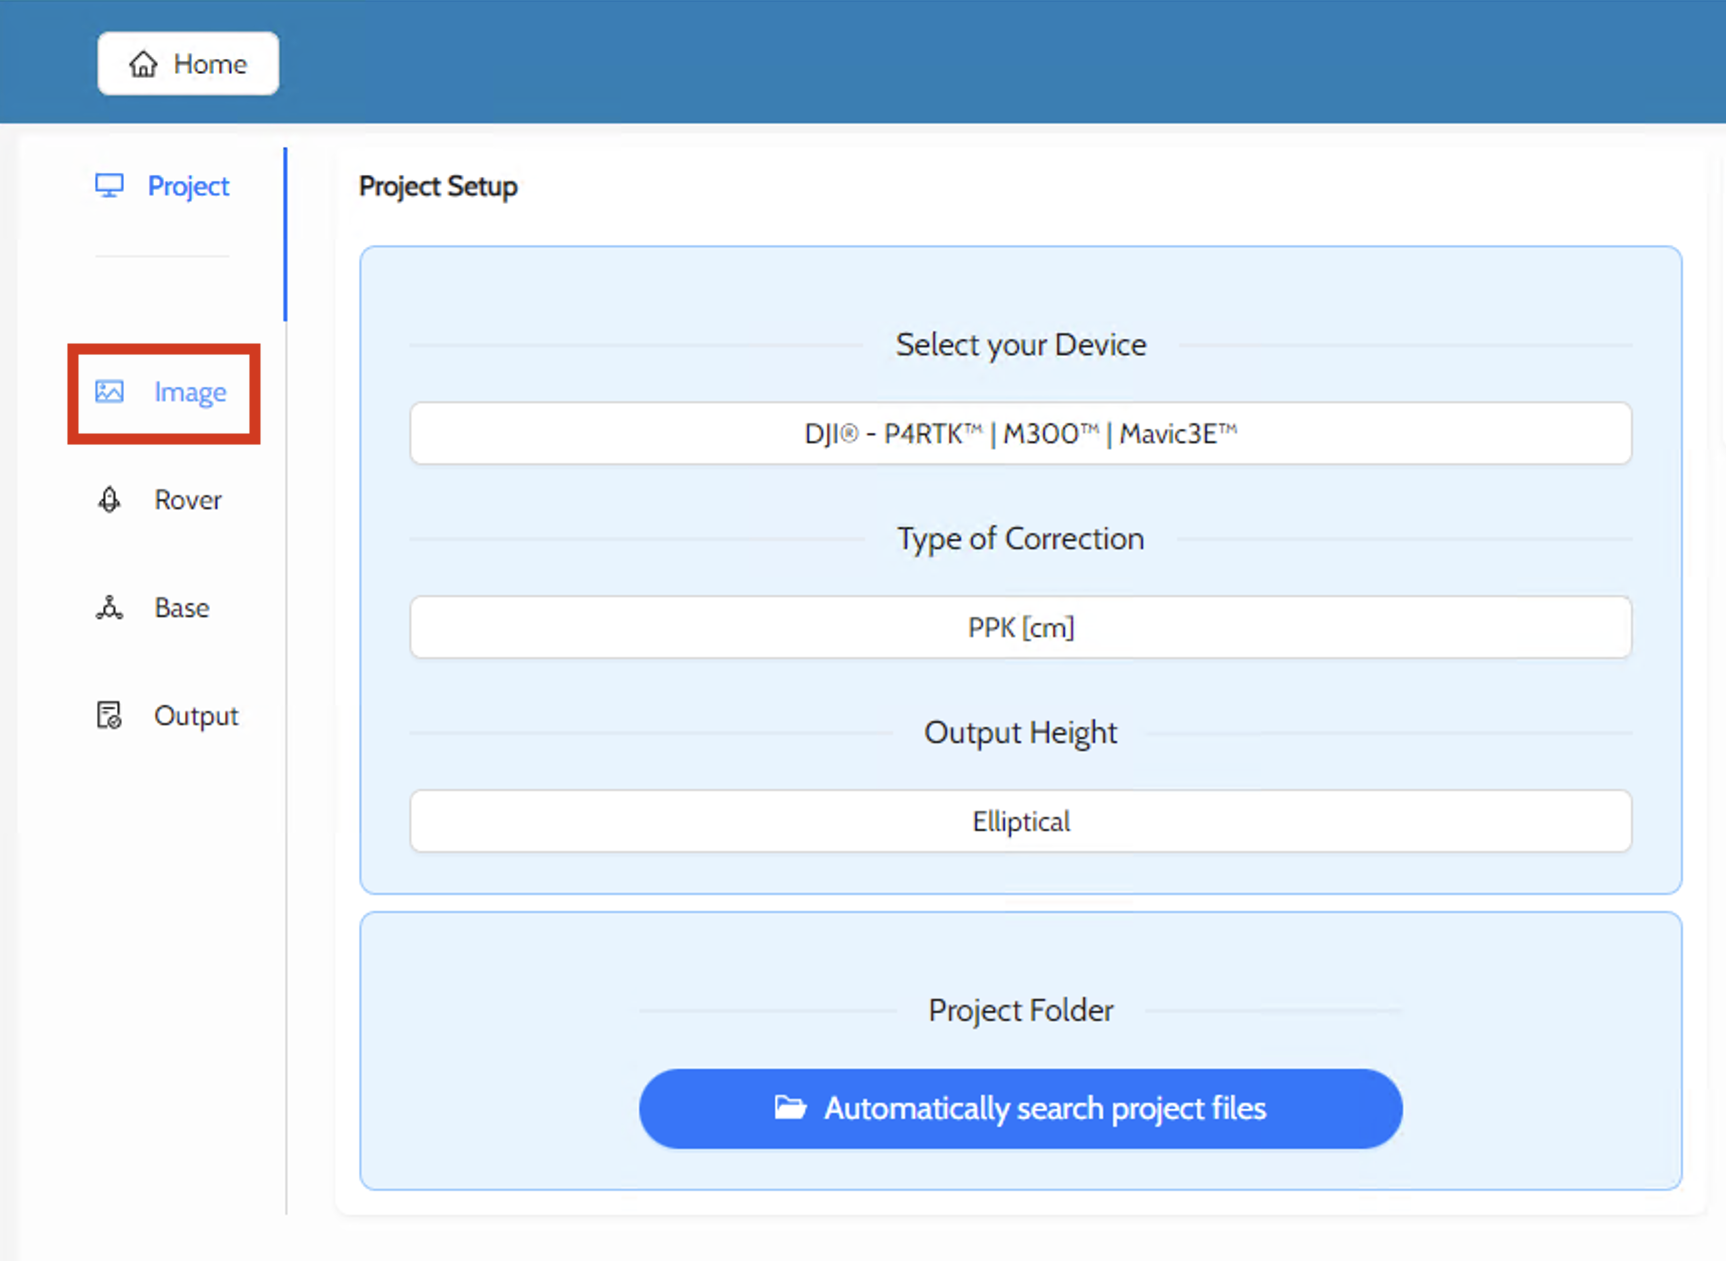Click the Type of Correction label
This screenshot has width=1726, height=1261.
[x=1020, y=539]
